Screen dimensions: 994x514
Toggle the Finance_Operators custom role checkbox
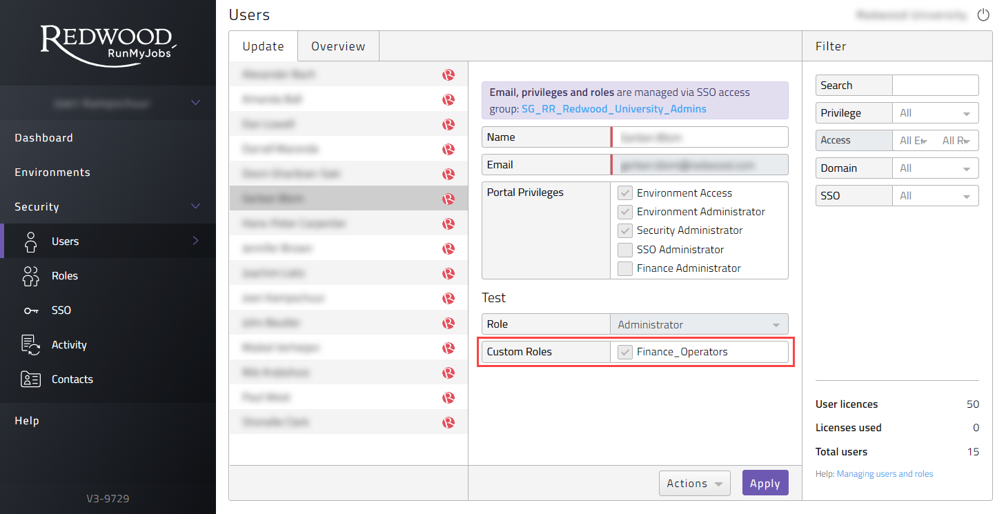click(625, 352)
